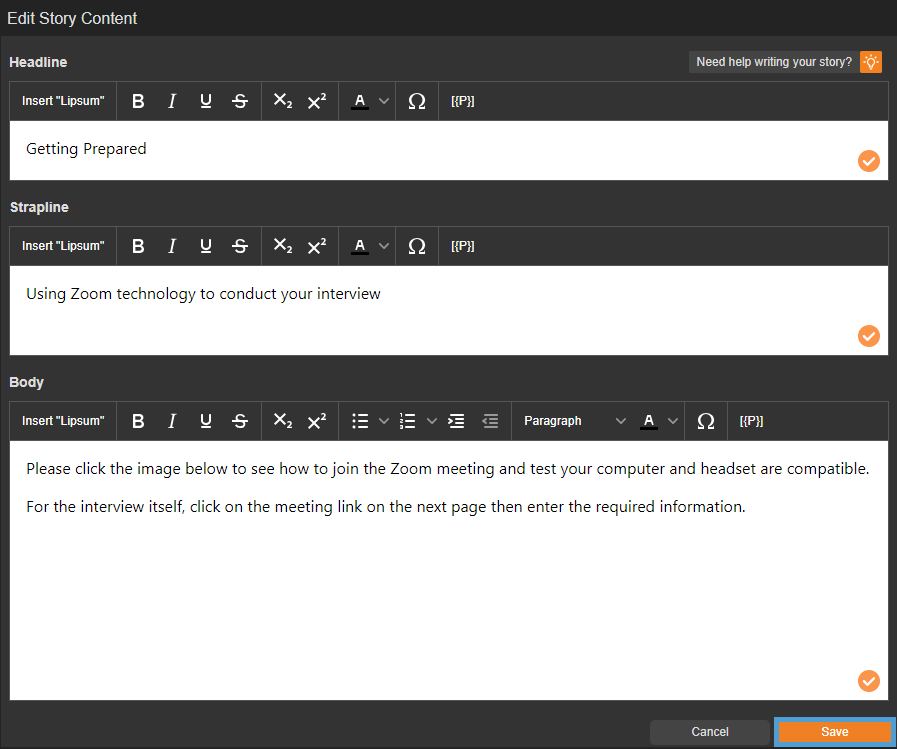Viewport: 897px width, 749px height.
Task: Insert special character (Omega) in Headline toolbar
Action: (x=418, y=101)
